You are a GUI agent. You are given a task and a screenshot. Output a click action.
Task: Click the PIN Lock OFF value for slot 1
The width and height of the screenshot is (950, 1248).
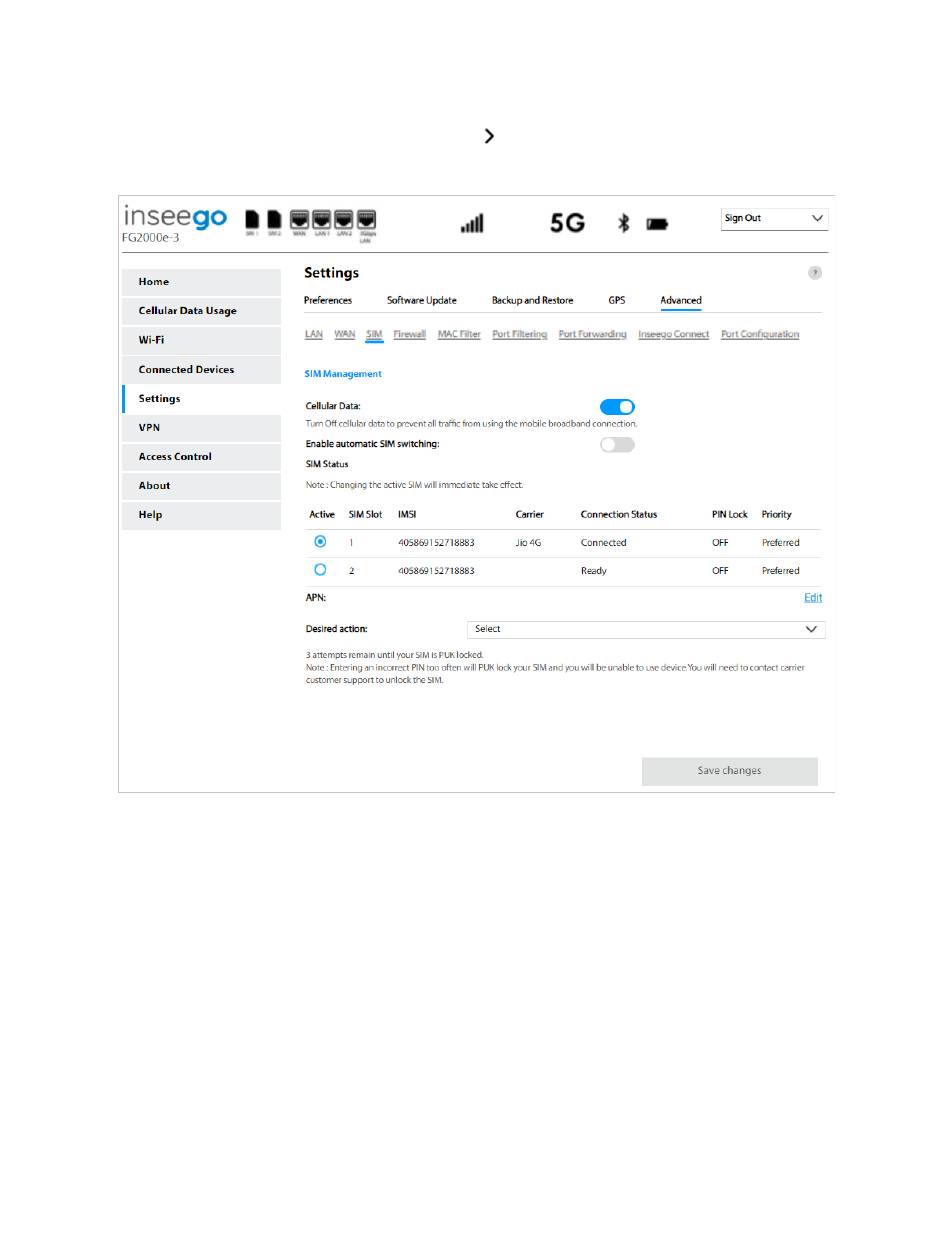click(720, 542)
